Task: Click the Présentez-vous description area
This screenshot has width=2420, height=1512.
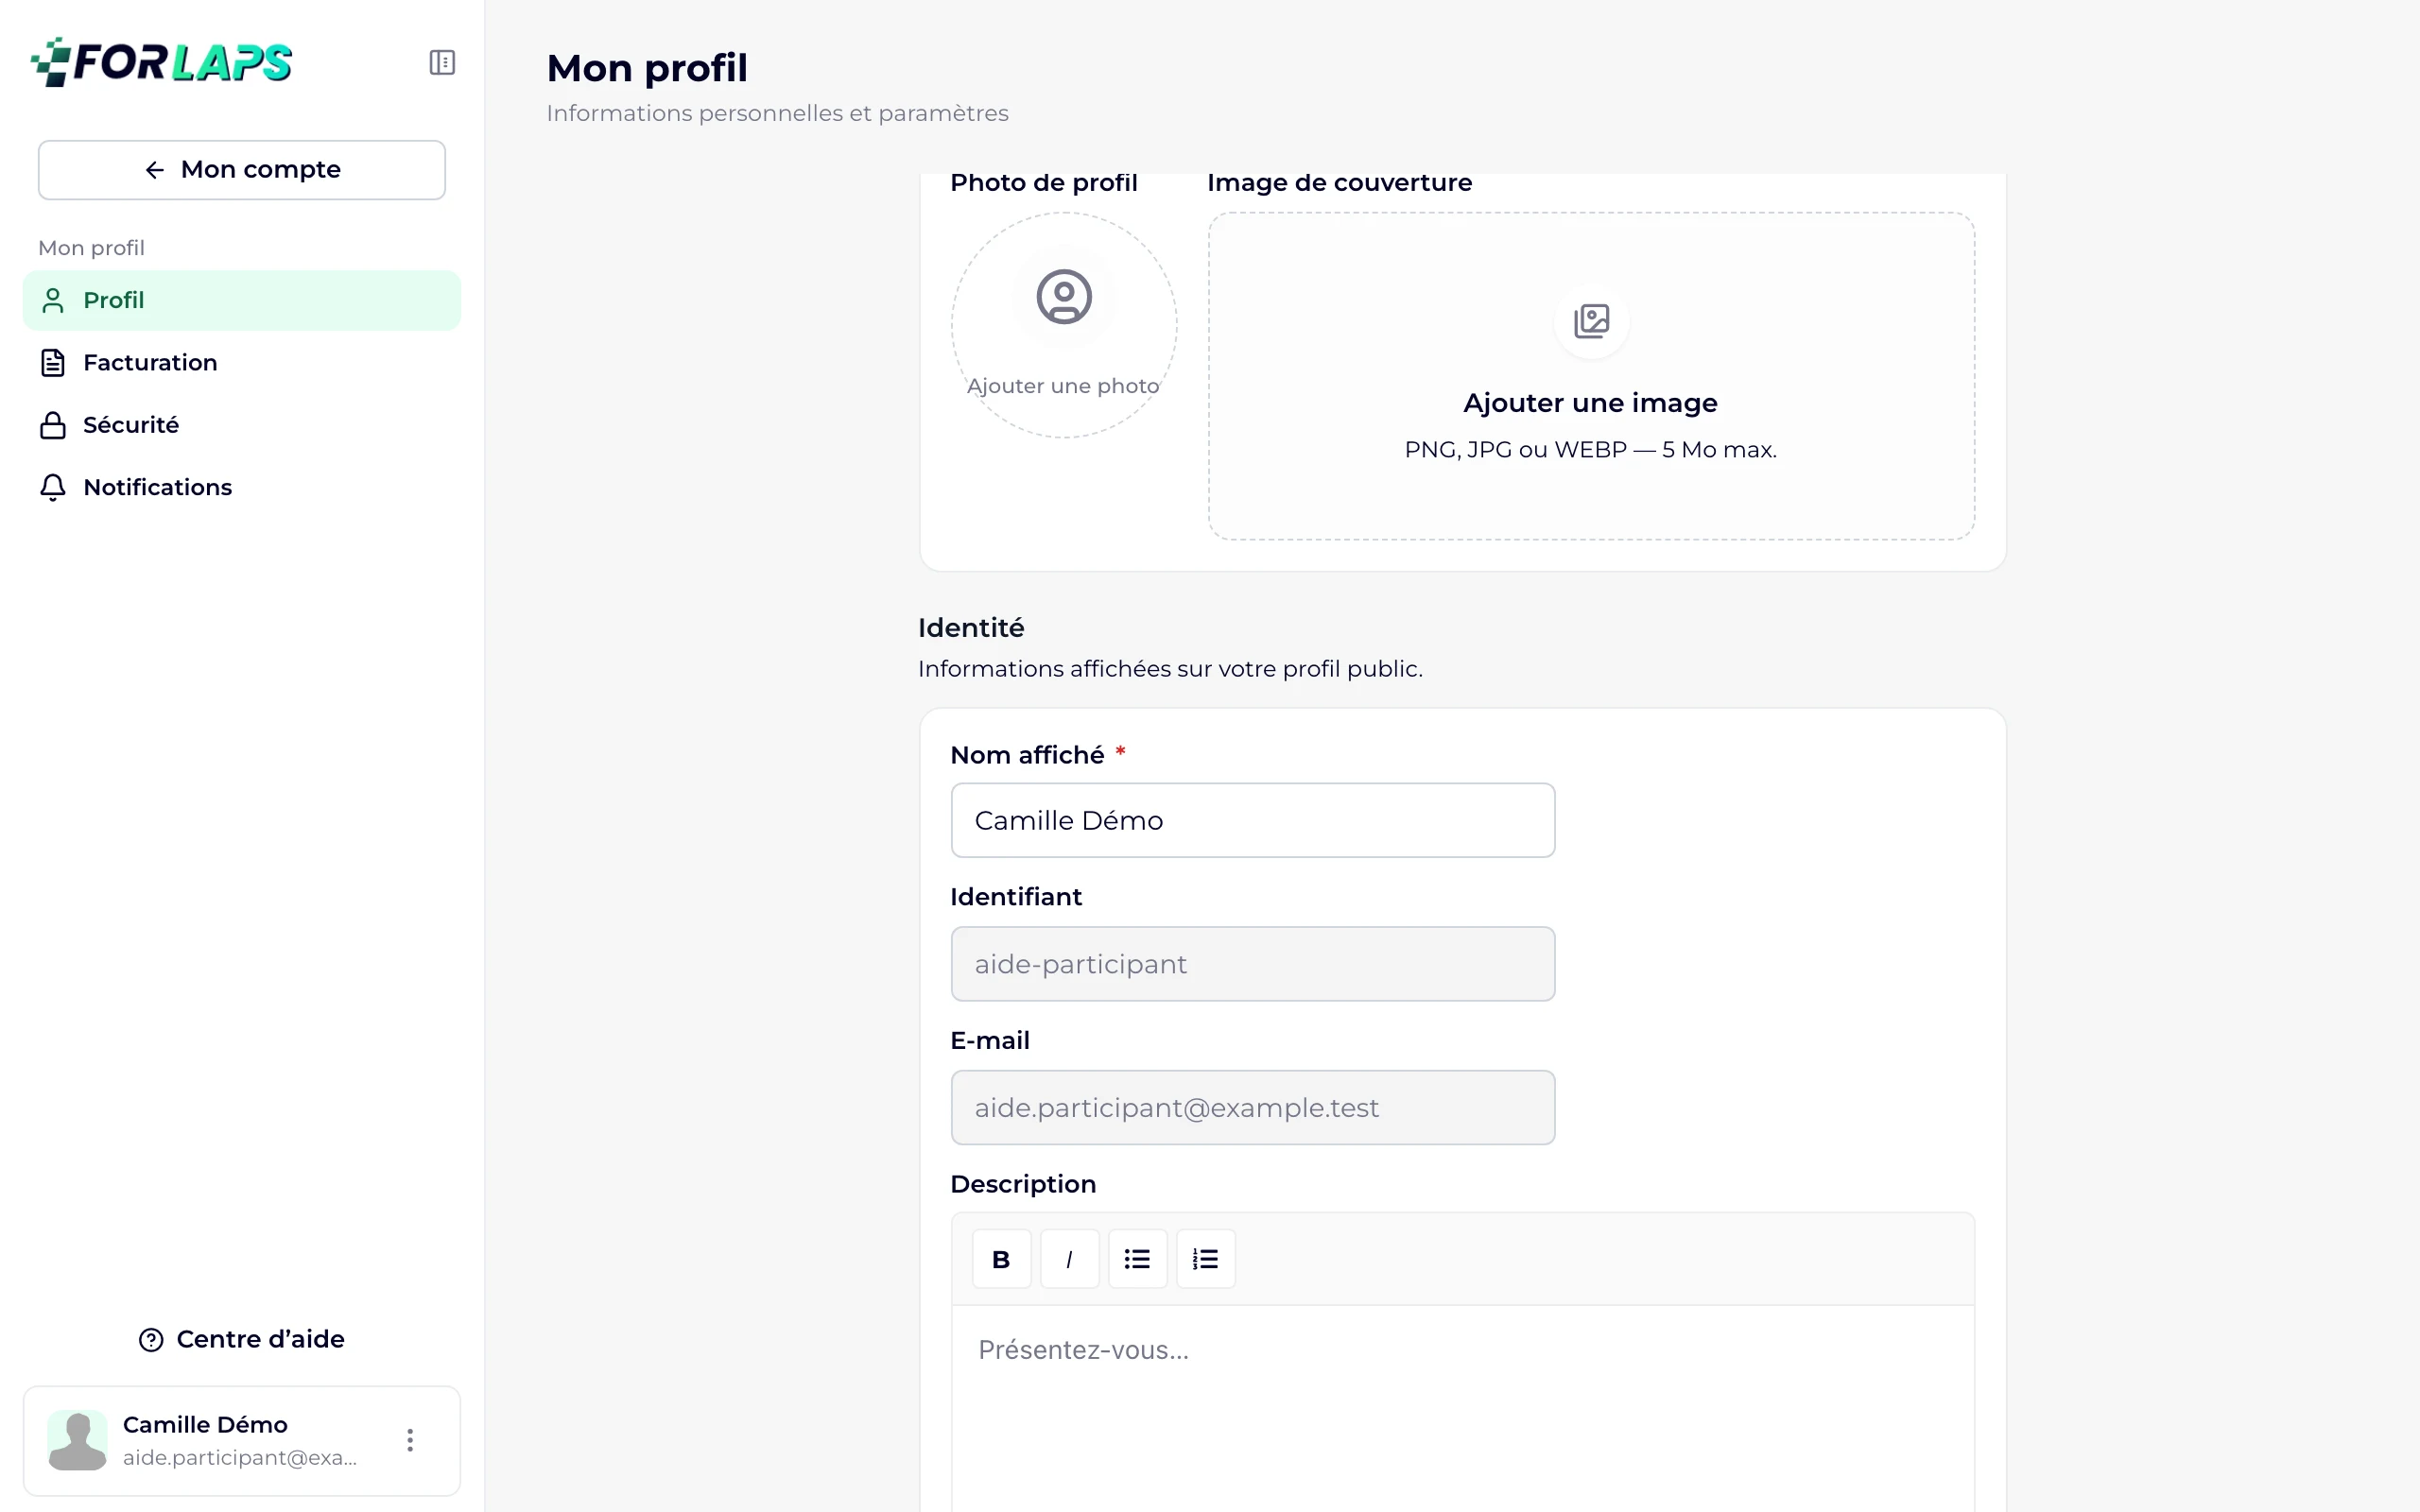Action: click(x=1463, y=1408)
